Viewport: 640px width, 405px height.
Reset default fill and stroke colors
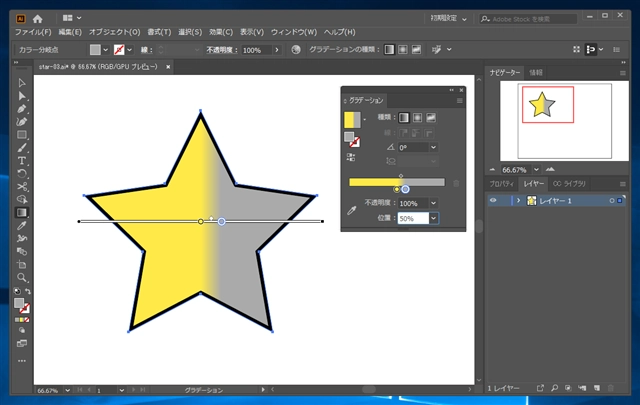click(x=17, y=291)
